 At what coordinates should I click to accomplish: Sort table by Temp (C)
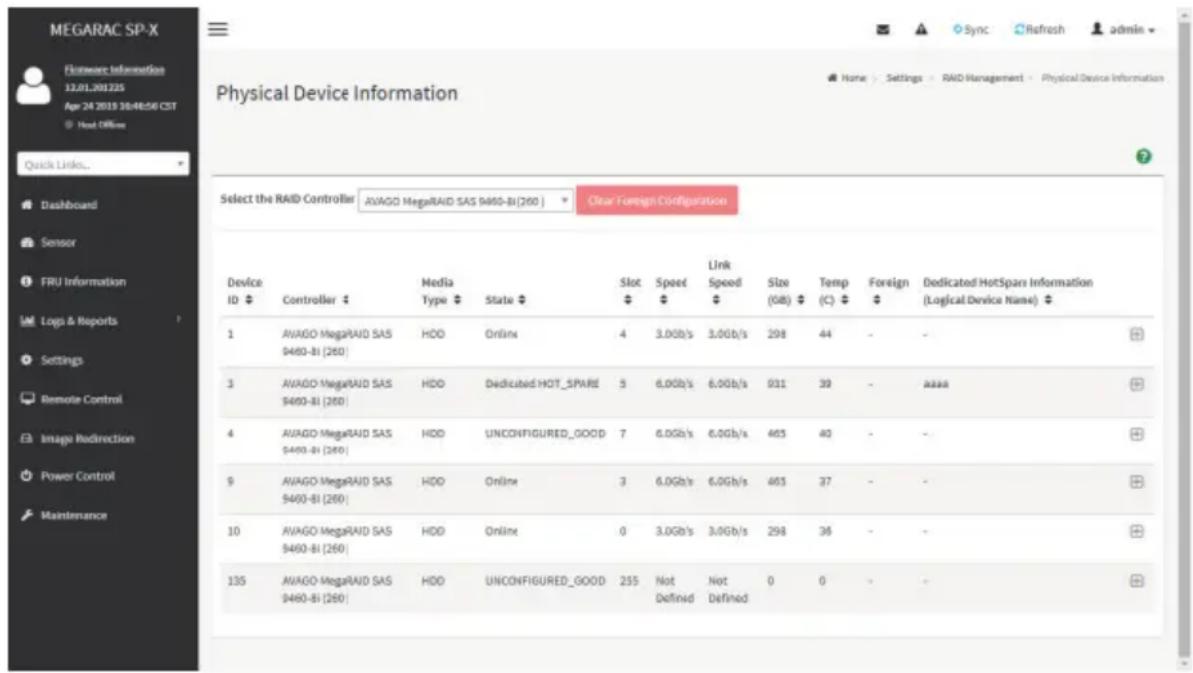833,291
